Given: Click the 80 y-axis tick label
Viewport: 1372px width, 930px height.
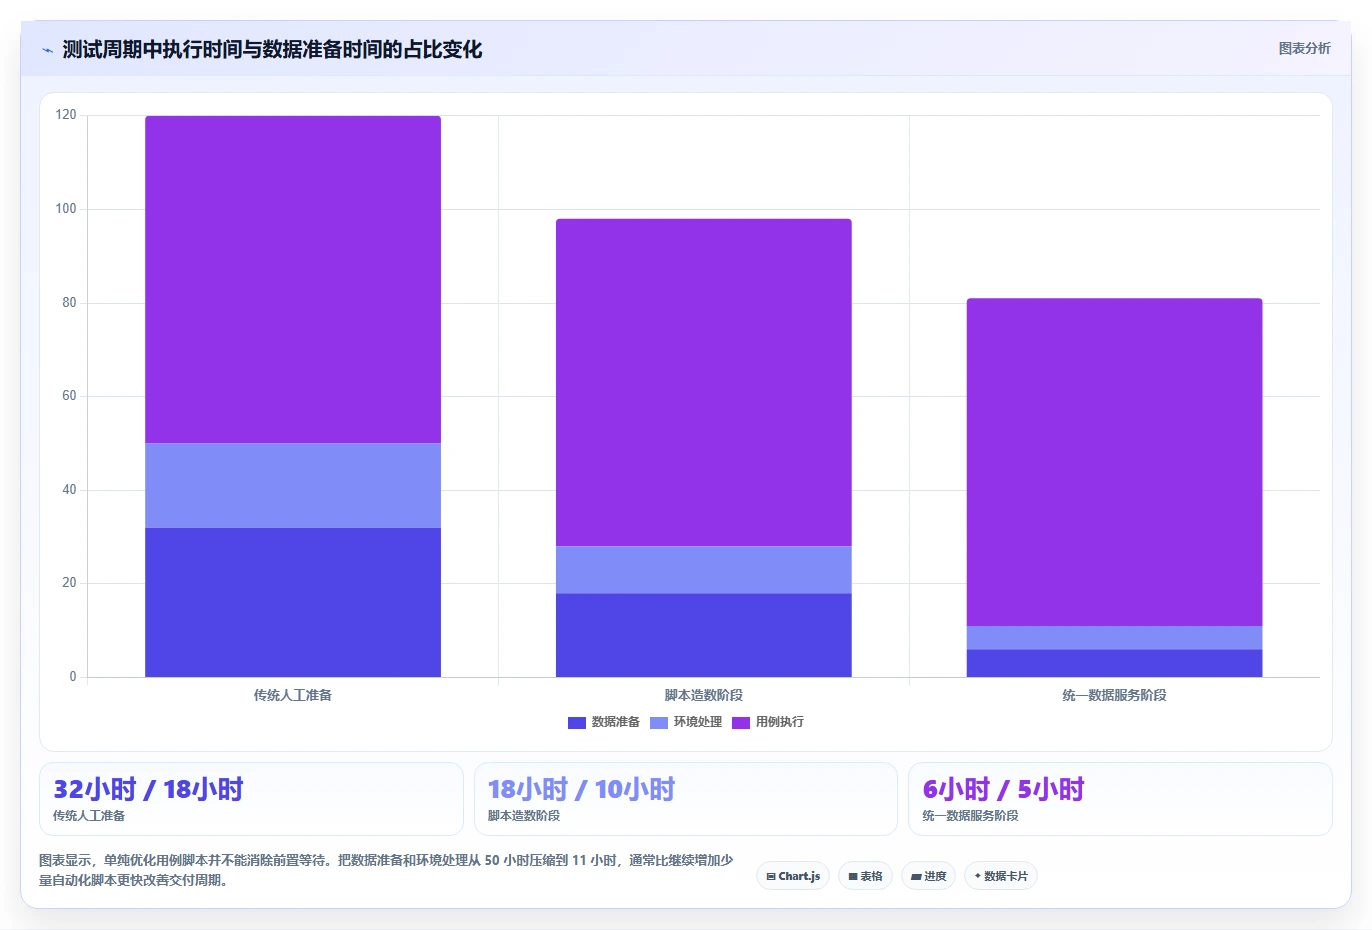Looking at the screenshot, I should 69,303.
